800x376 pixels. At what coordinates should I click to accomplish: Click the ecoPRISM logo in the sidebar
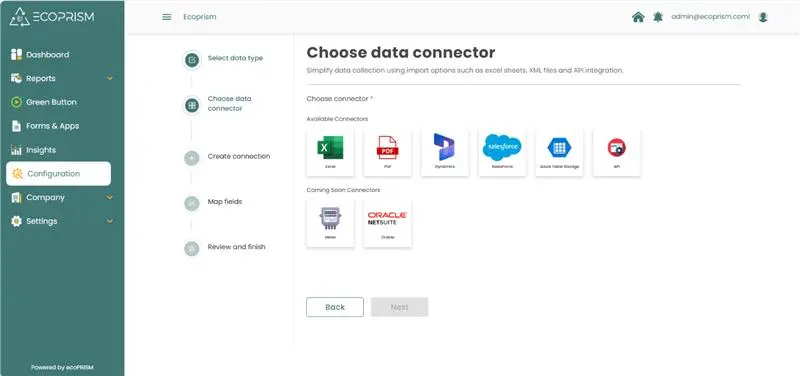coord(52,17)
